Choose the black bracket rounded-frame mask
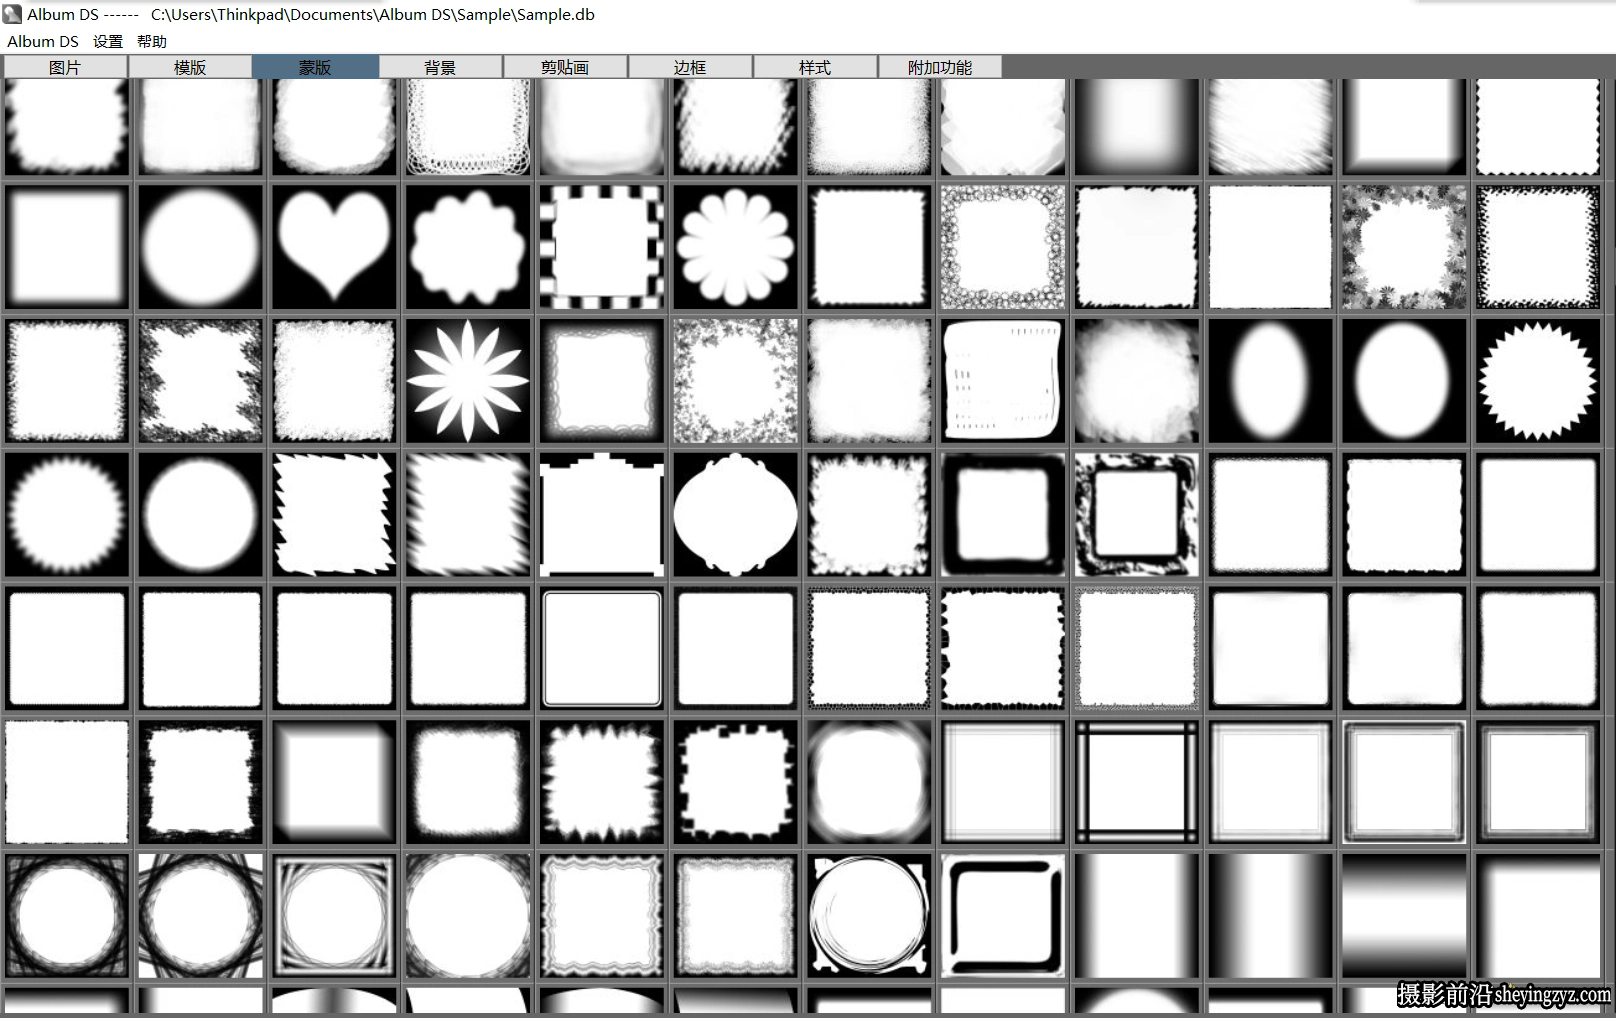Image resolution: width=1616 pixels, height=1018 pixels. tap(1003, 916)
